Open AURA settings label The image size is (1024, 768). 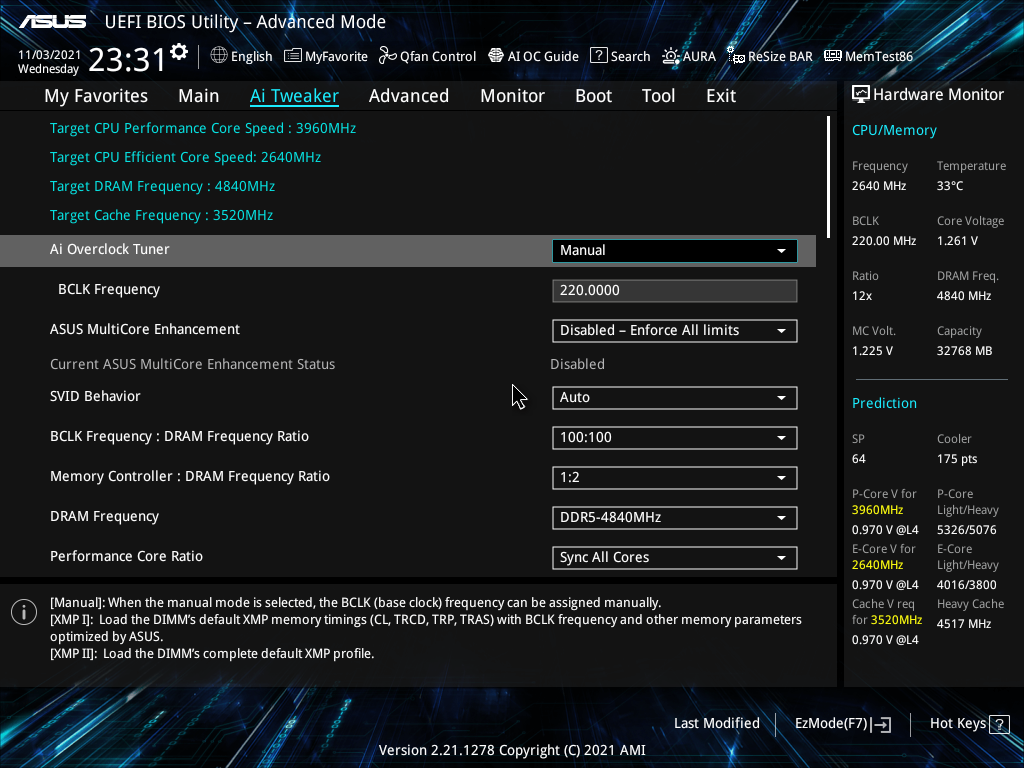pos(699,57)
